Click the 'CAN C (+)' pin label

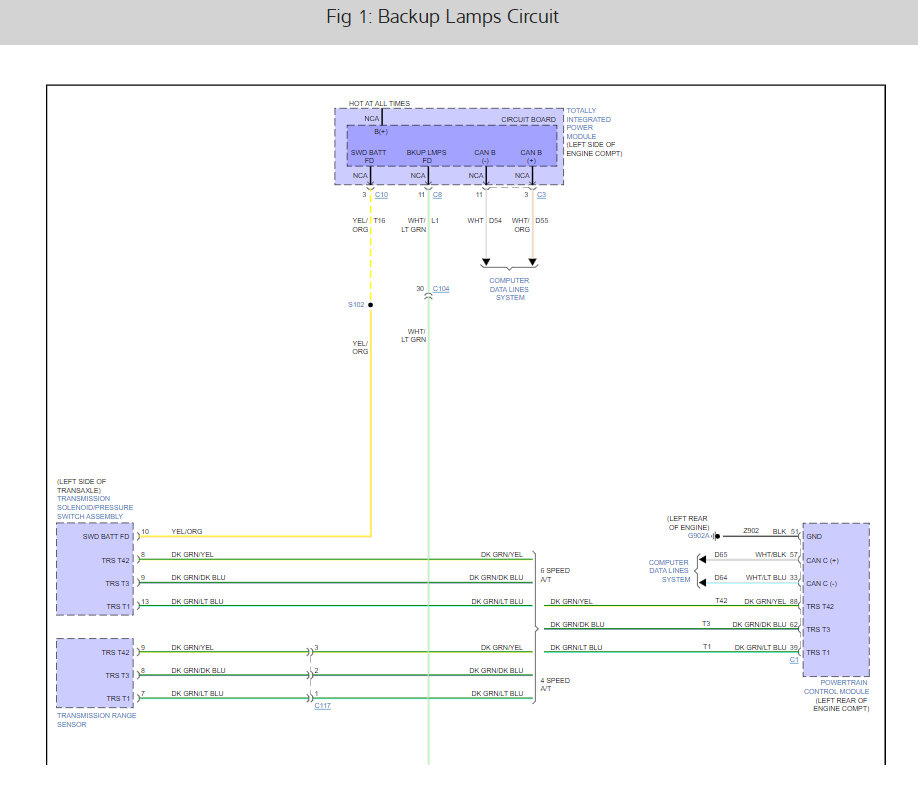pos(822,560)
